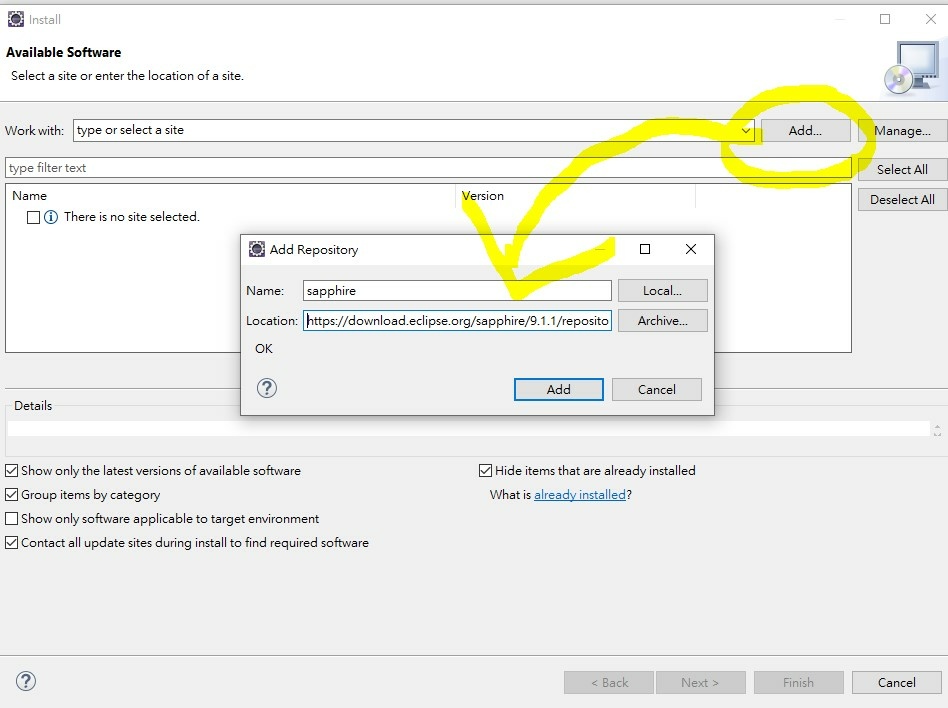Toggle 'Hide items that are already installed'
Image resolution: width=948 pixels, height=708 pixels.
pos(485,470)
